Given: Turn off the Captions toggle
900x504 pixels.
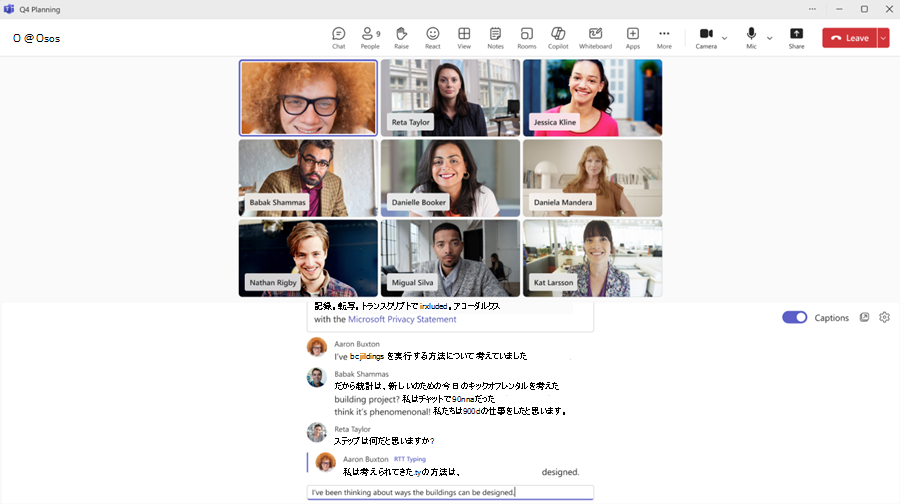Looking at the screenshot, I should click(794, 317).
